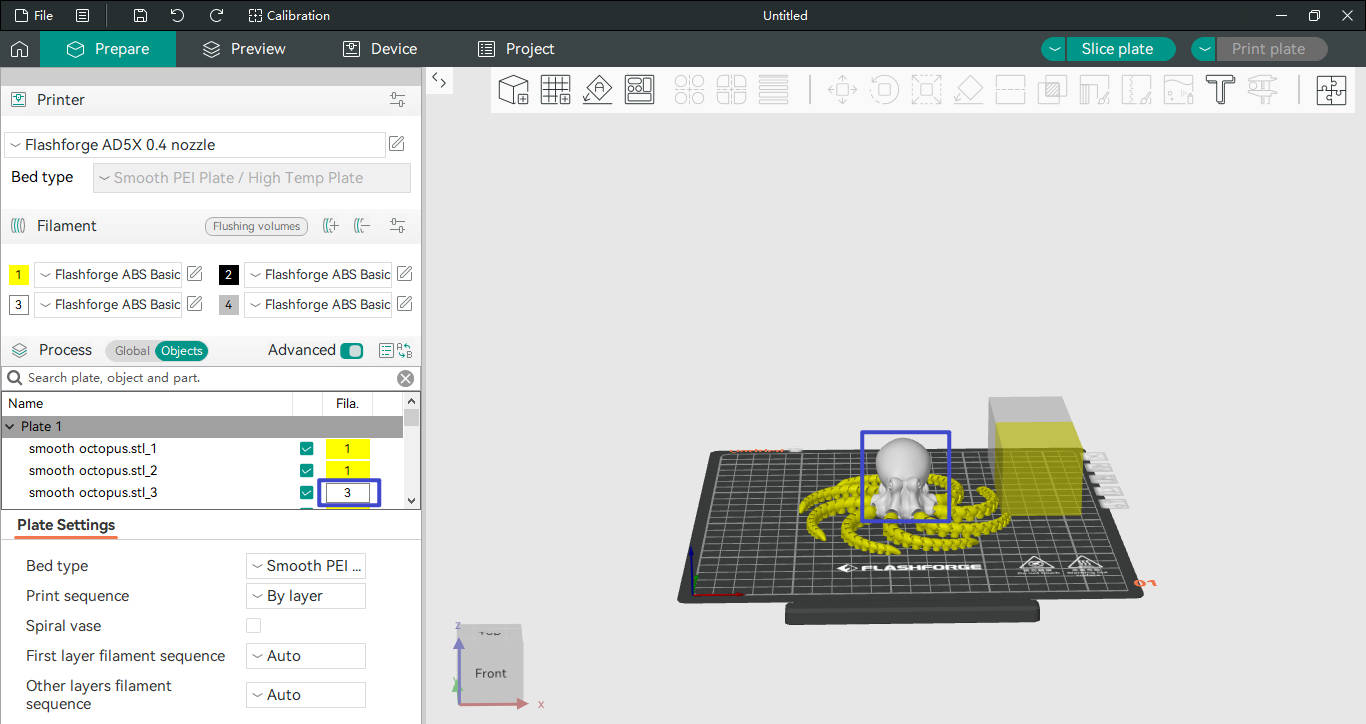Image resolution: width=1366 pixels, height=724 pixels.
Task: Toggle the Advanced mode switch
Action: point(351,351)
